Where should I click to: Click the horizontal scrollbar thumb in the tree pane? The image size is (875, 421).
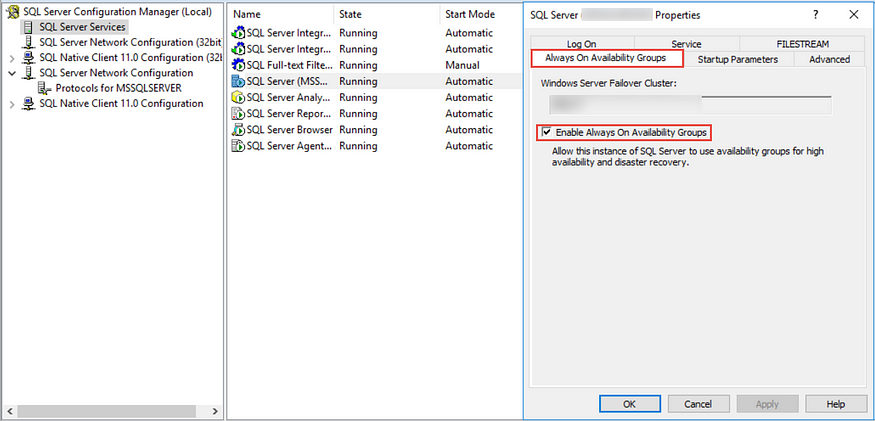[105, 411]
